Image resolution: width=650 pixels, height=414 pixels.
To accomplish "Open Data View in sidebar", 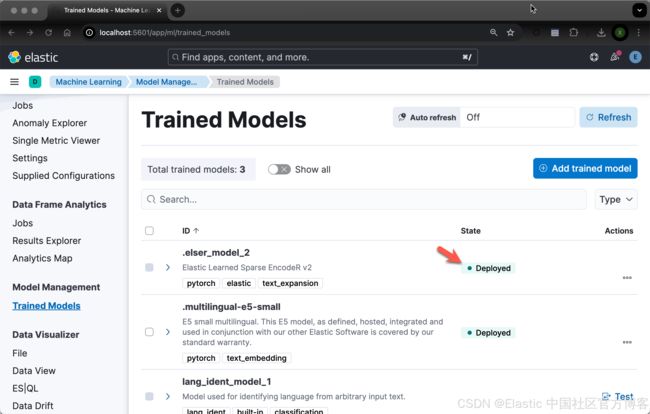I will pos(34,370).
